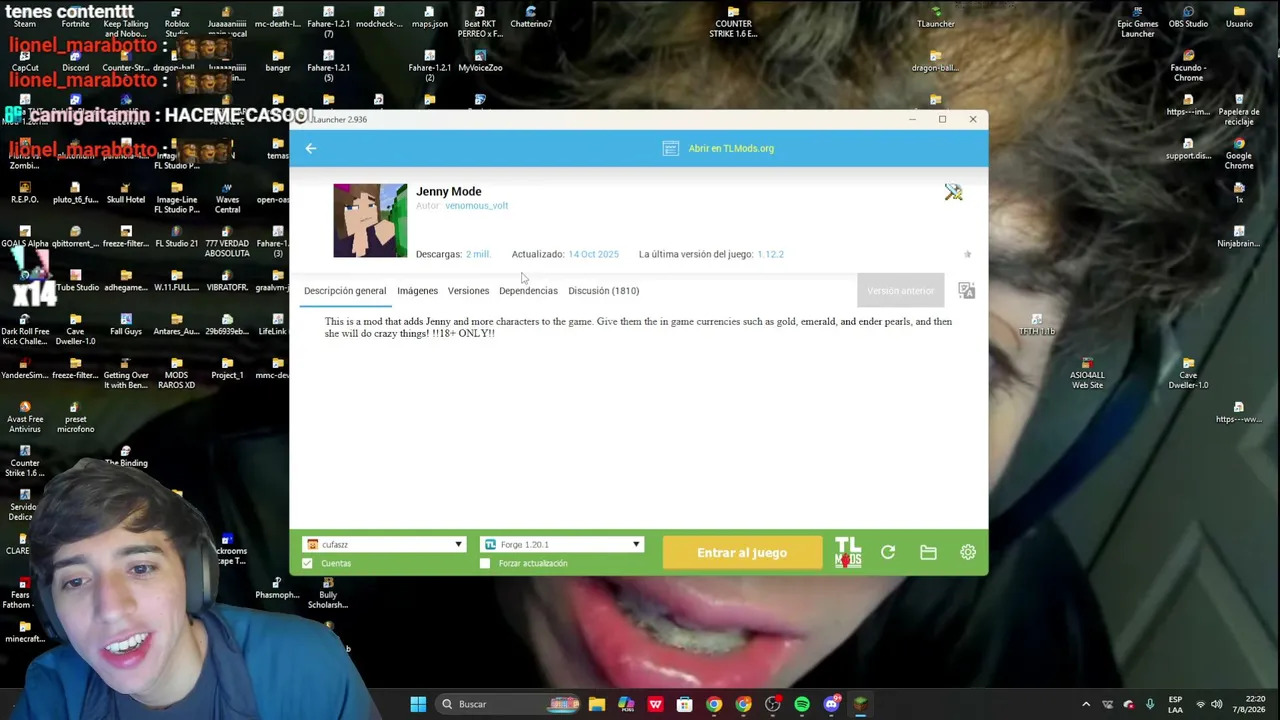Select the Avast Free Antivirus desktop icon
This screenshot has height=720, width=1280.
coord(25,418)
